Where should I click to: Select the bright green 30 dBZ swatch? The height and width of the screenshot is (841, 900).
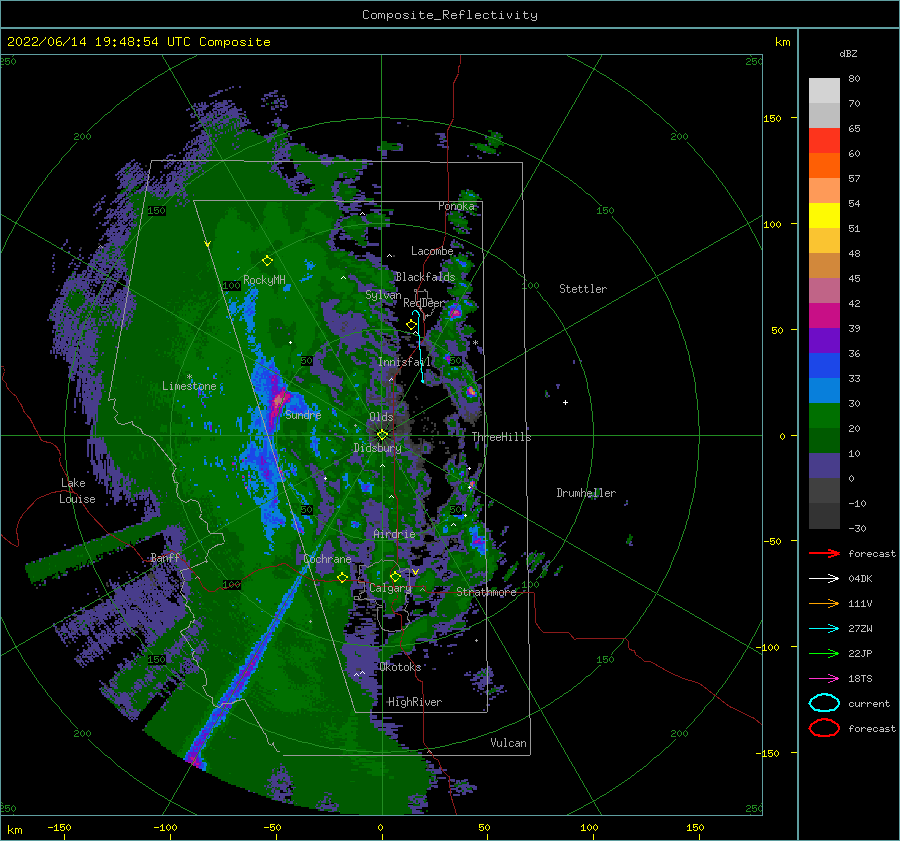click(x=824, y=415)
